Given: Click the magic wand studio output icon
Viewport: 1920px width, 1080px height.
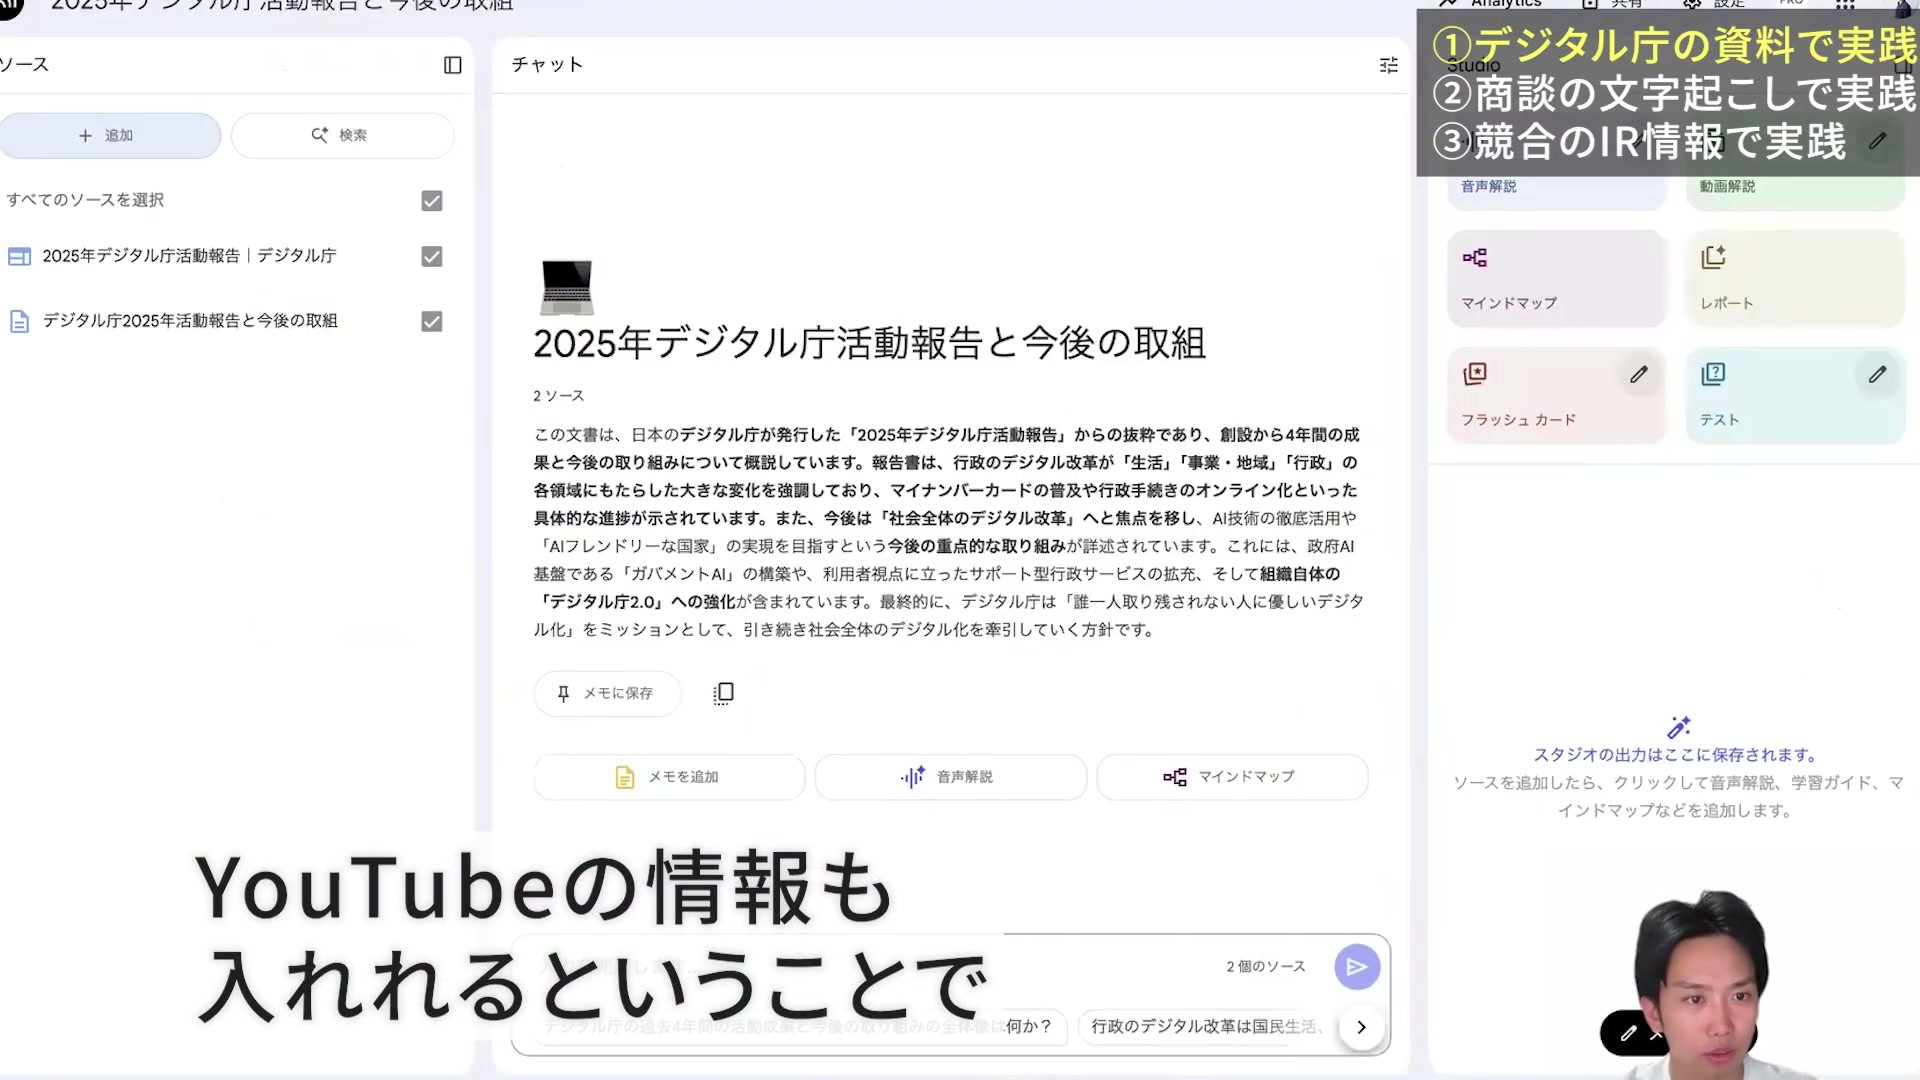Looking at the screenshot, I should pyautogui.click(x=1678, y=727).
